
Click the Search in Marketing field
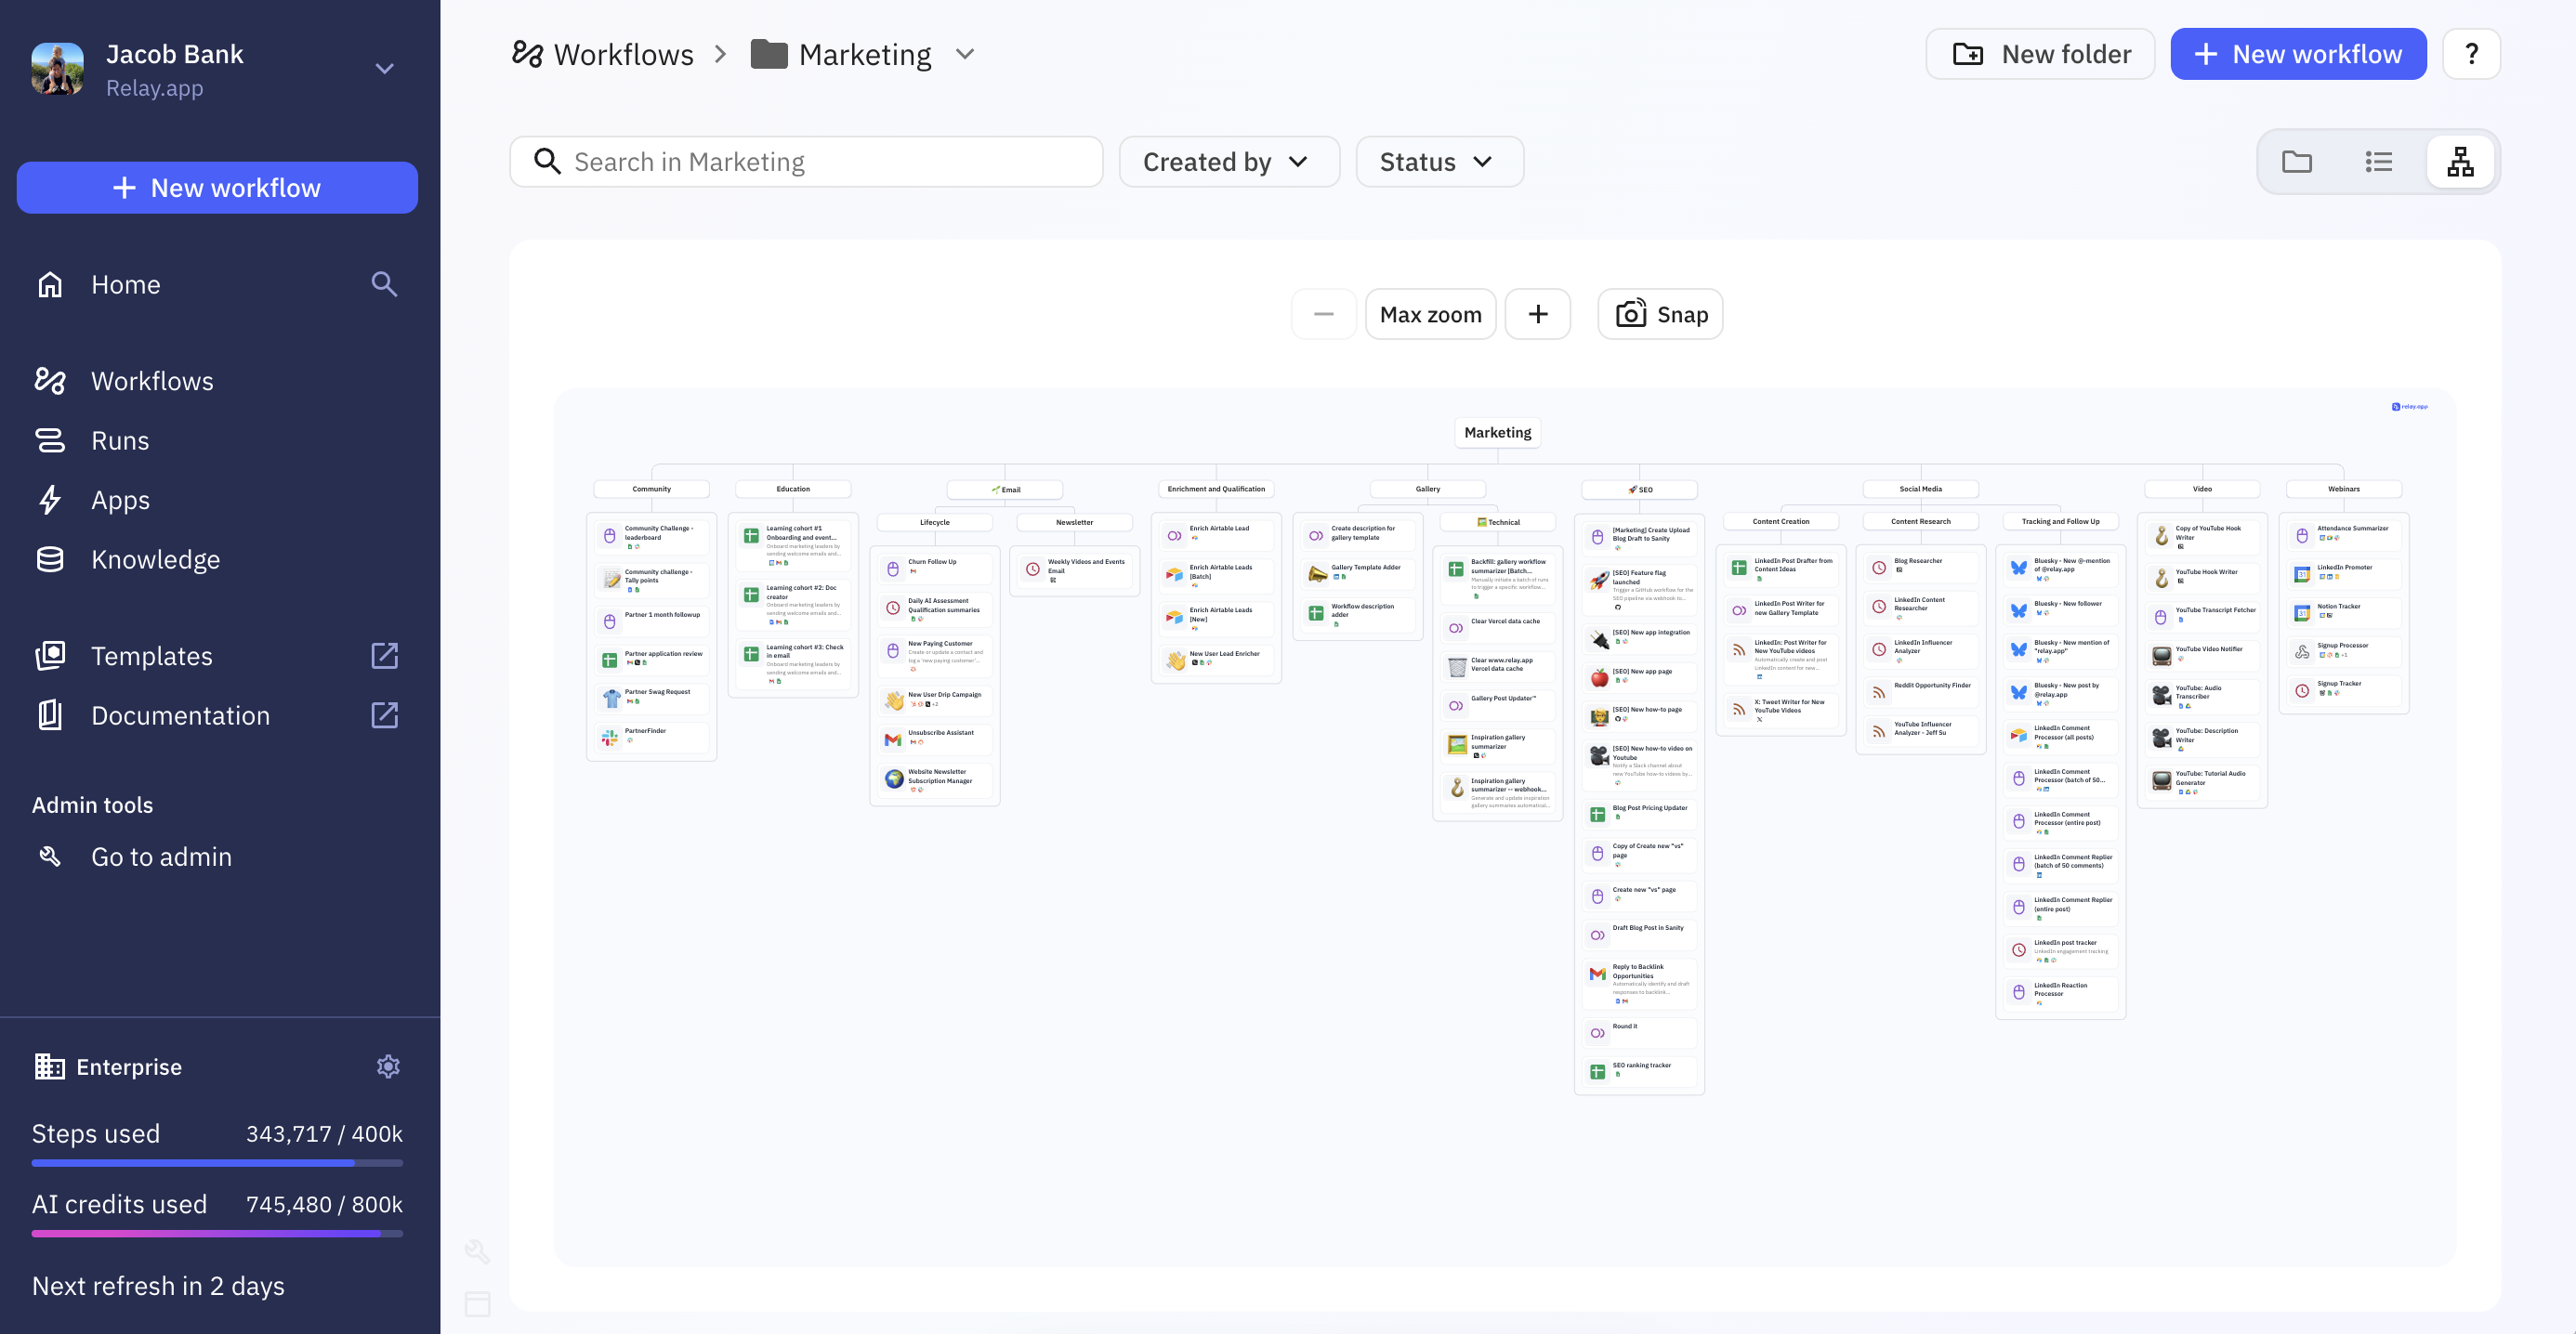tap(806, 162)
